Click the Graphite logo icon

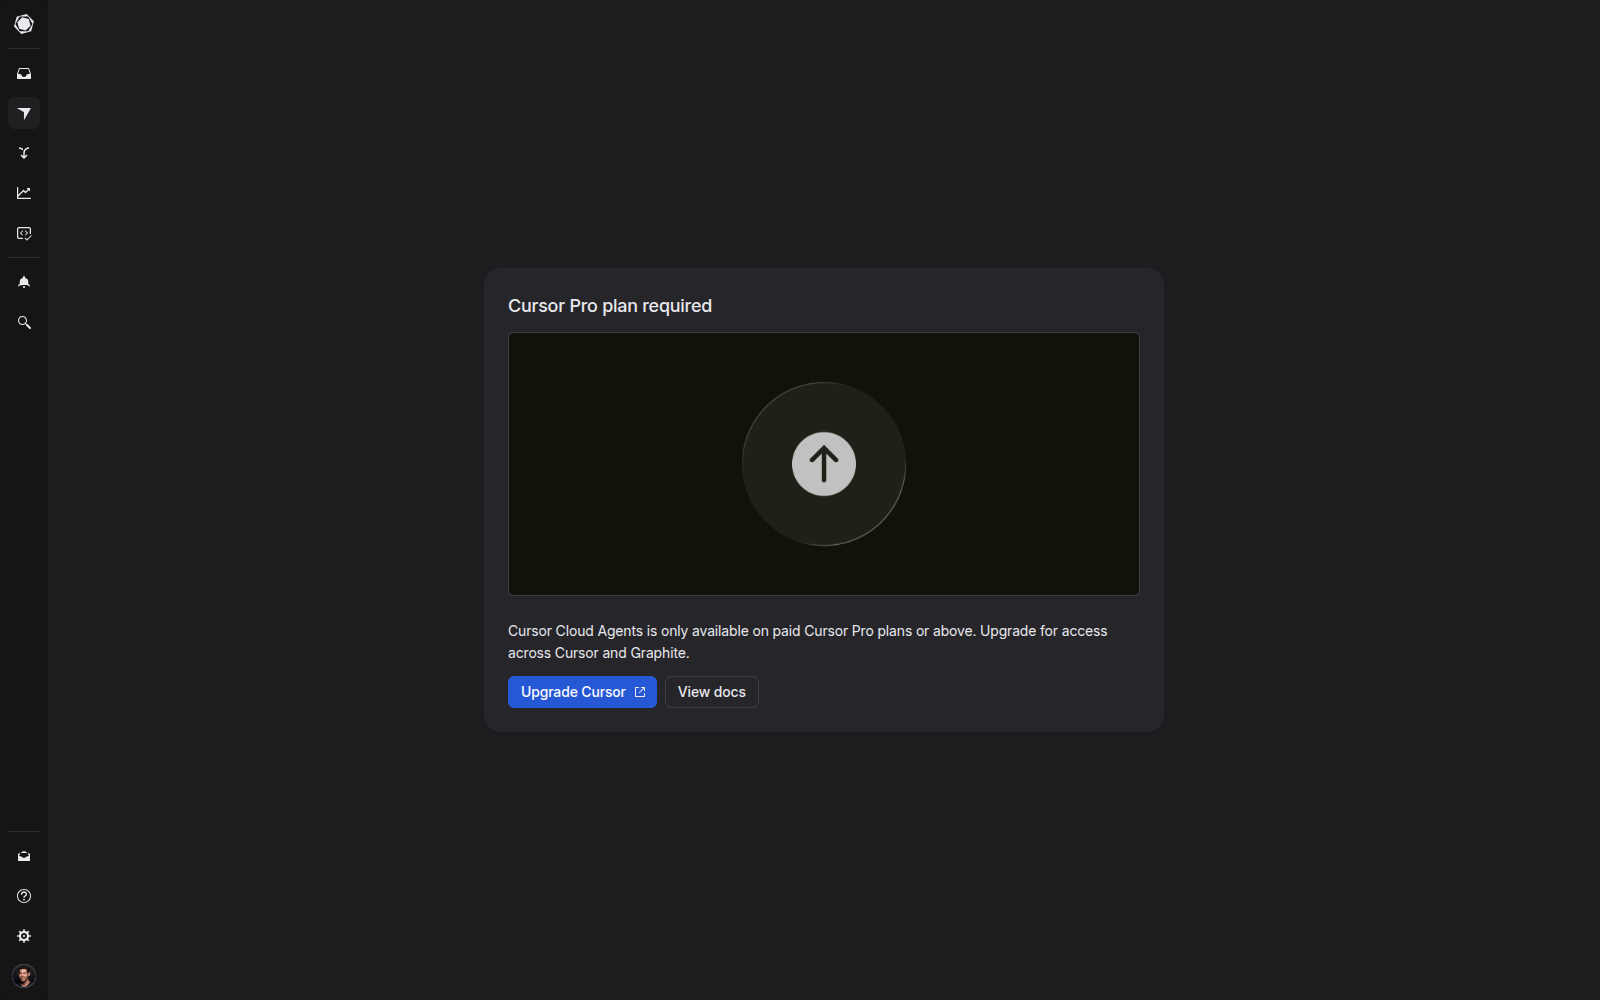tap(24, 24)
